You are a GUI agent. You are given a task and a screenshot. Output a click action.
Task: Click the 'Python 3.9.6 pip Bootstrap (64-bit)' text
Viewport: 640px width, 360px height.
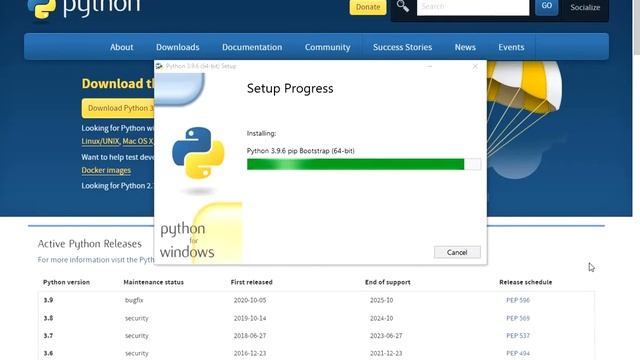(x=300, y=151)
